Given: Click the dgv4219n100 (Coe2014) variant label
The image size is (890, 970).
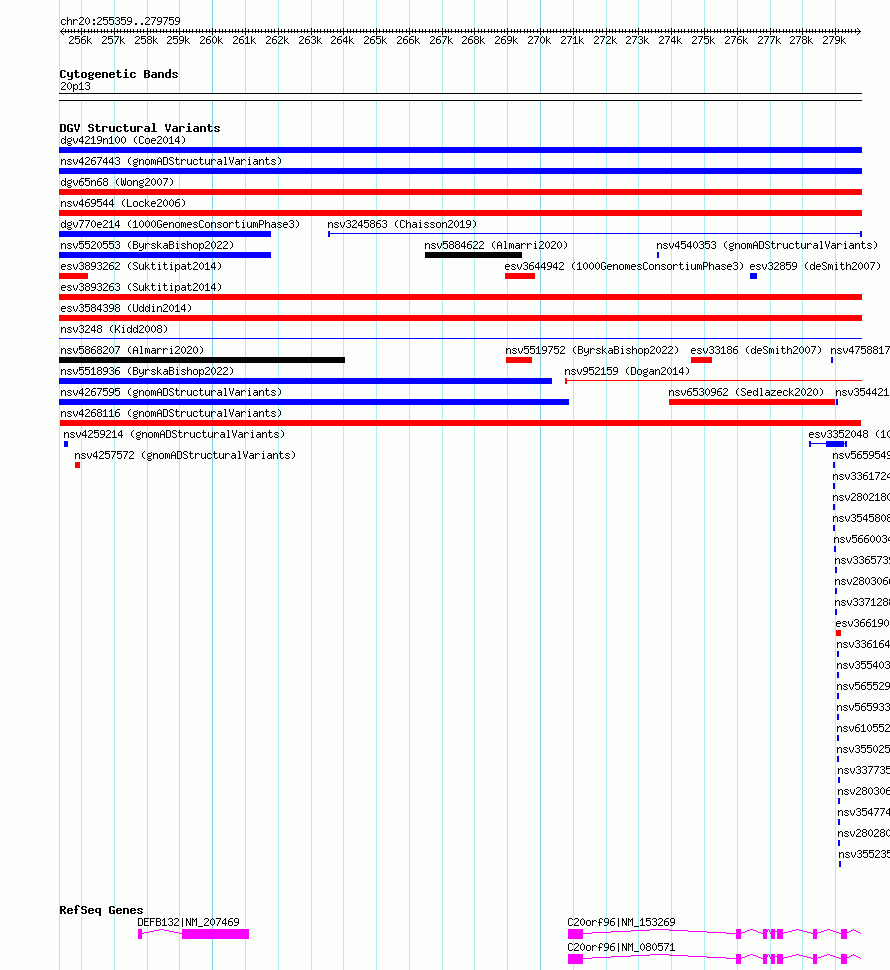Looking at the screenshot, I should tap(122, 140).
